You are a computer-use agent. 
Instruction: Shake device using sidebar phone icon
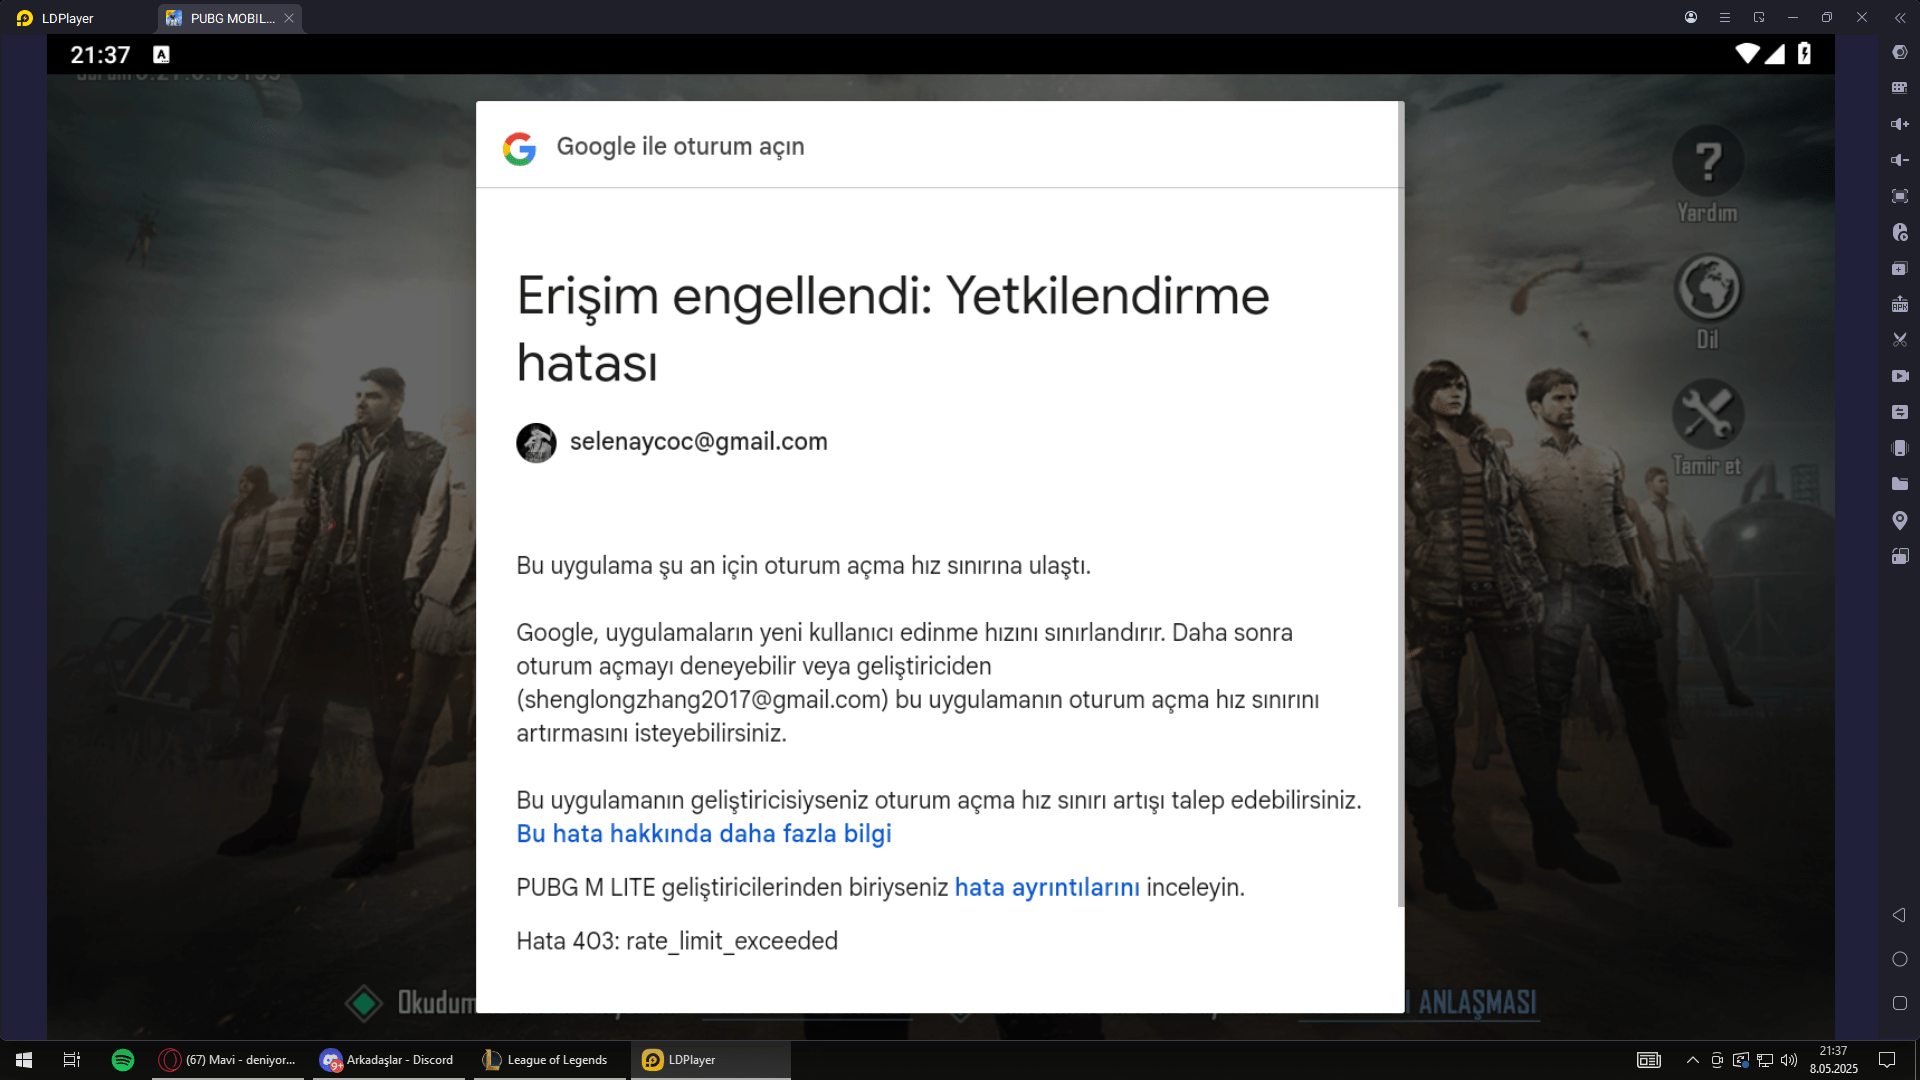click(x=1900, y=448)
